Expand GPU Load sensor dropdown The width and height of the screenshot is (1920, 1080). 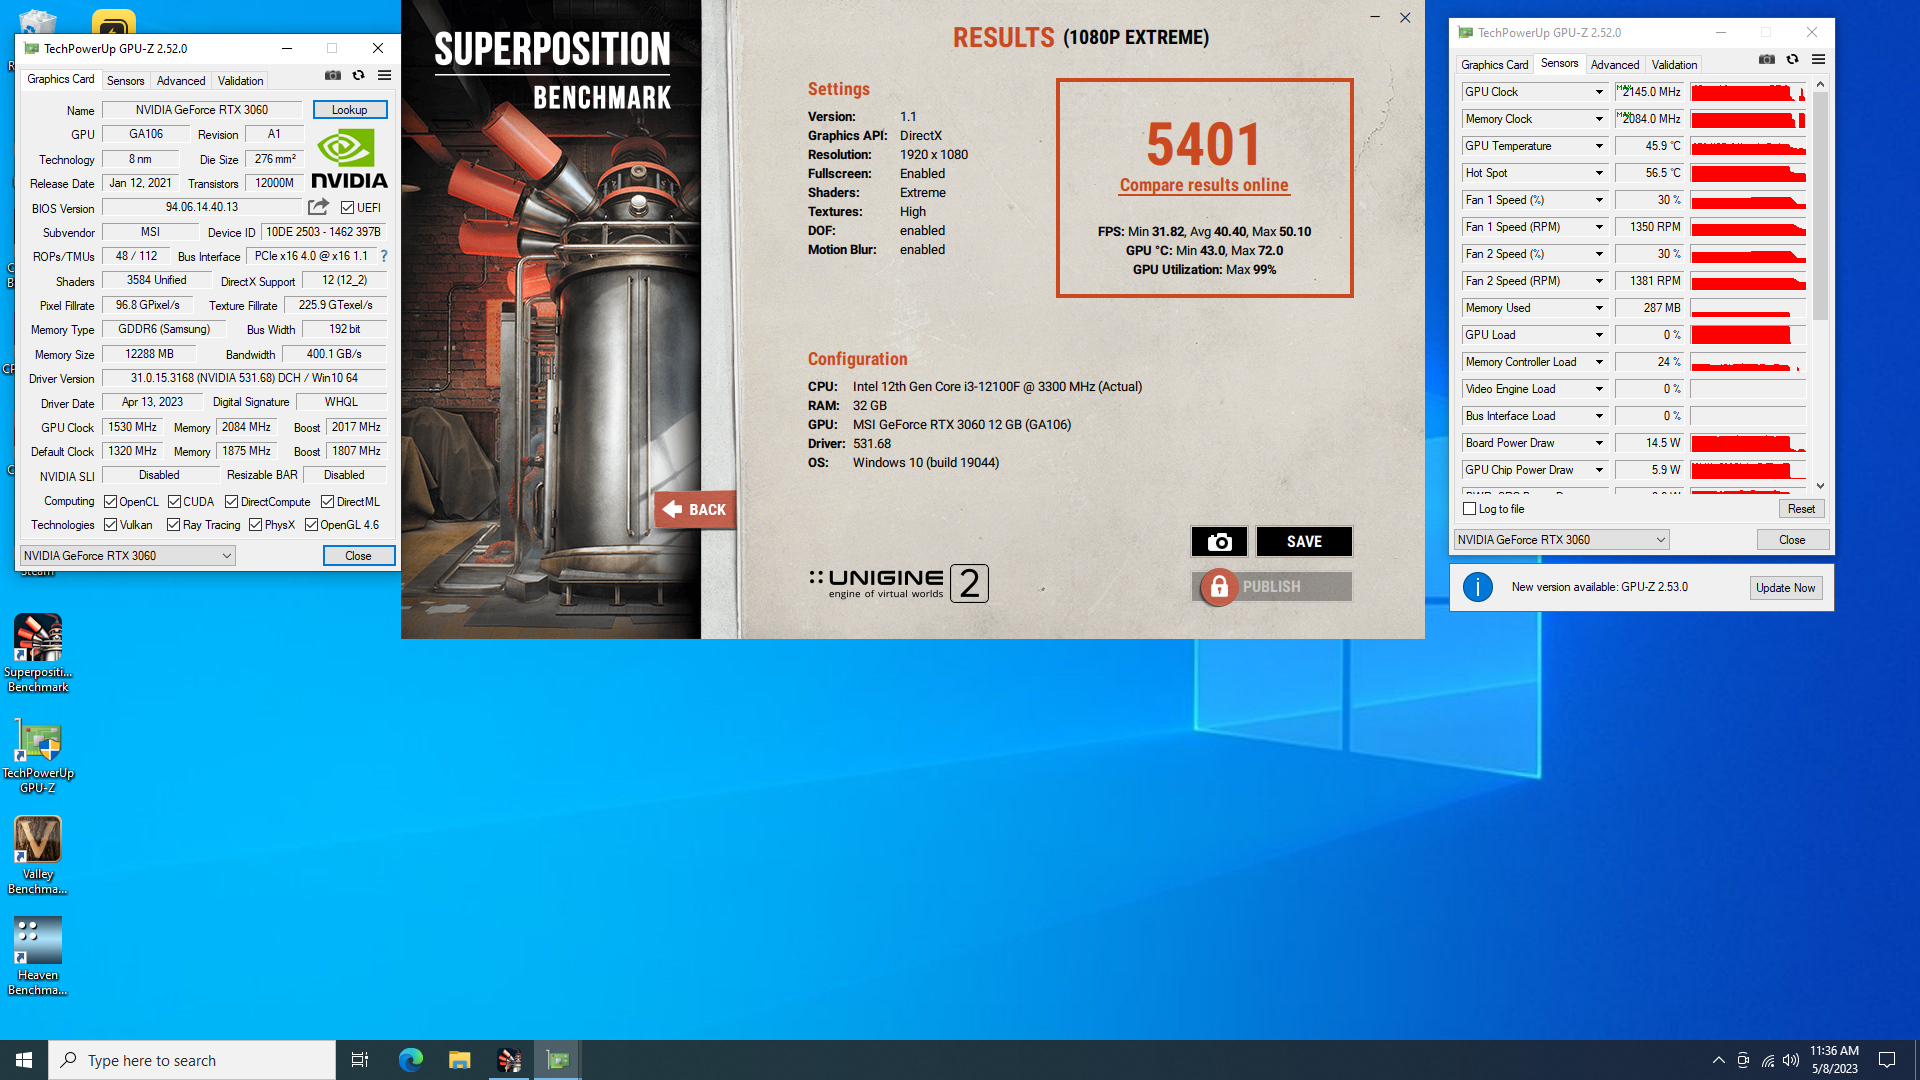[x=1599, y=335]
